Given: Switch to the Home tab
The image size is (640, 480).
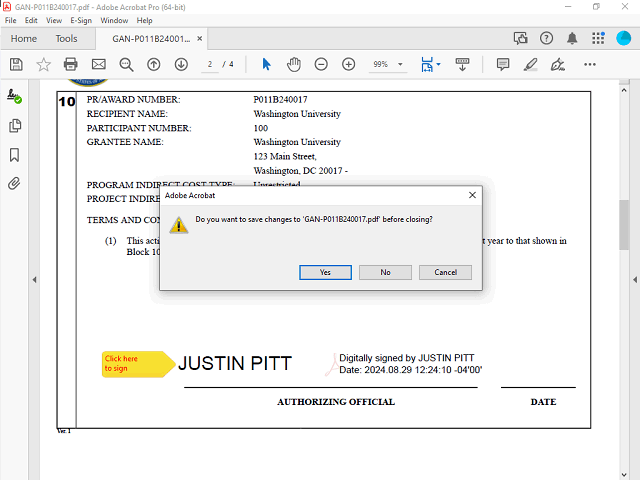Looking at the screenshot, I should [x=24, y=38].
